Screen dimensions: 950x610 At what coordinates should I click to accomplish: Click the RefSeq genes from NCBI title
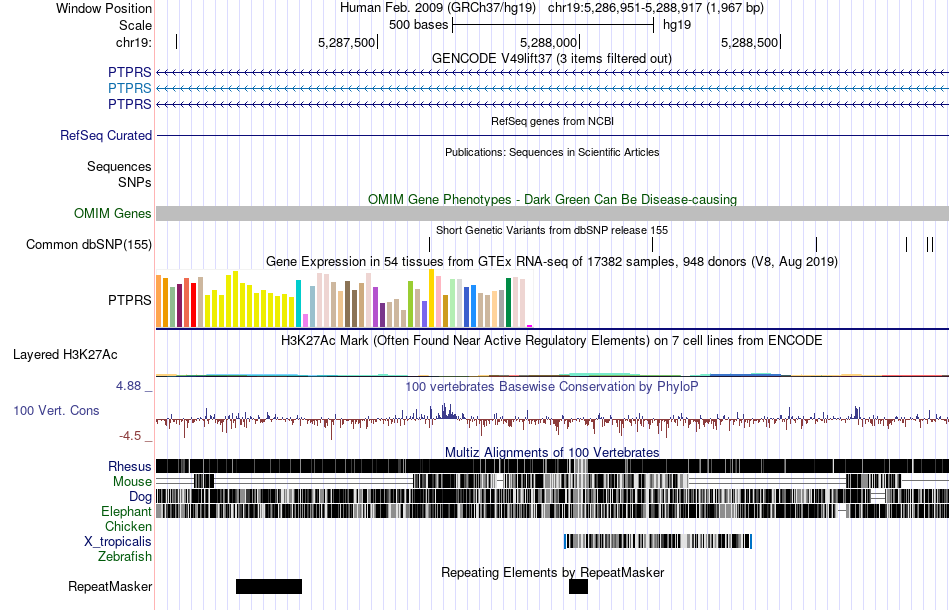point(552,121)
